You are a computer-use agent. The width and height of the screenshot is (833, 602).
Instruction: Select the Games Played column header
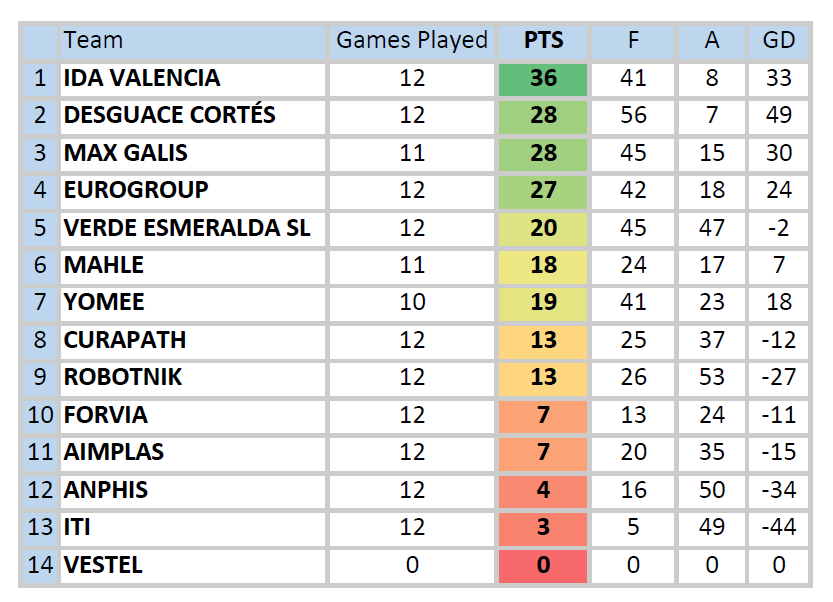point(412,41)
